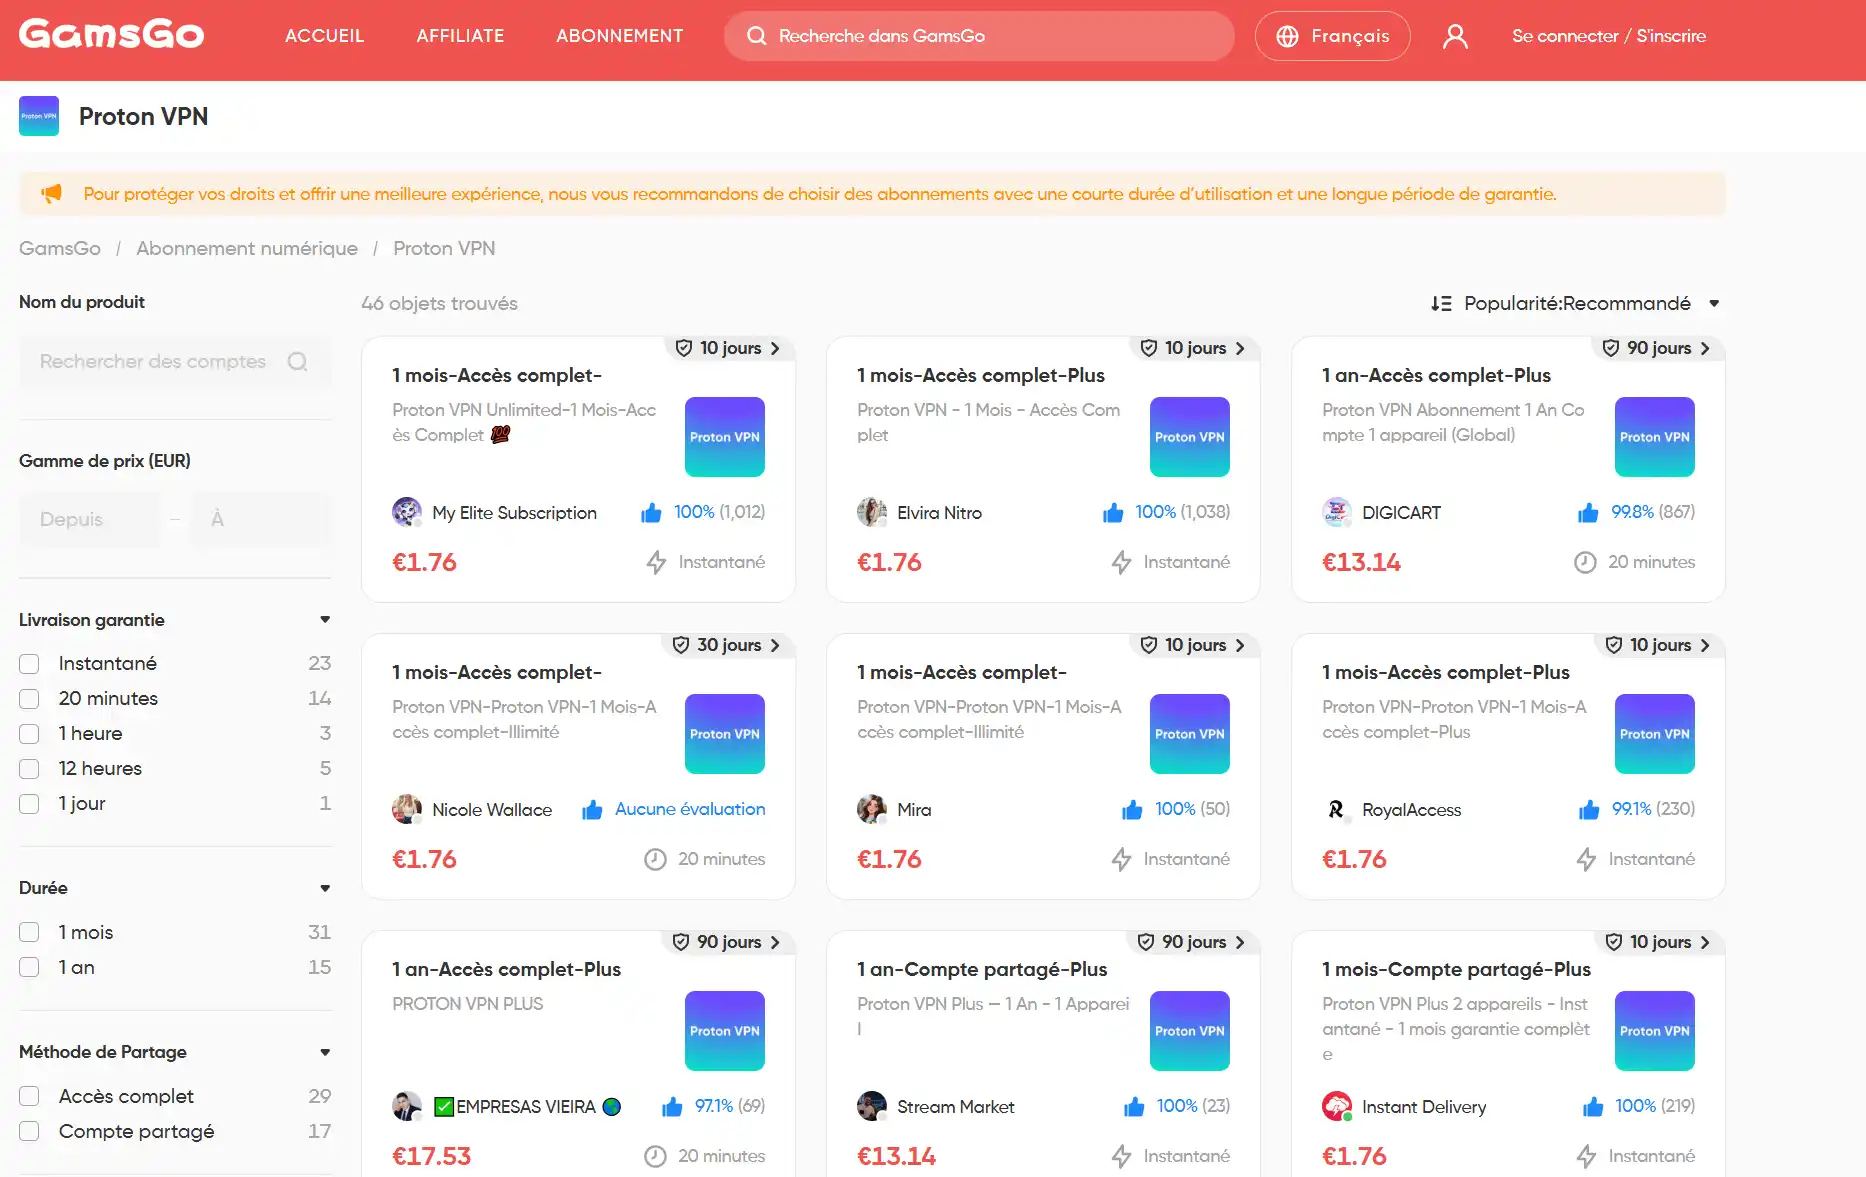This screenshot has width=1866, height=1177.
Task: Click the DIGICART seller avatar
Action: click(x=1337, y=512)
